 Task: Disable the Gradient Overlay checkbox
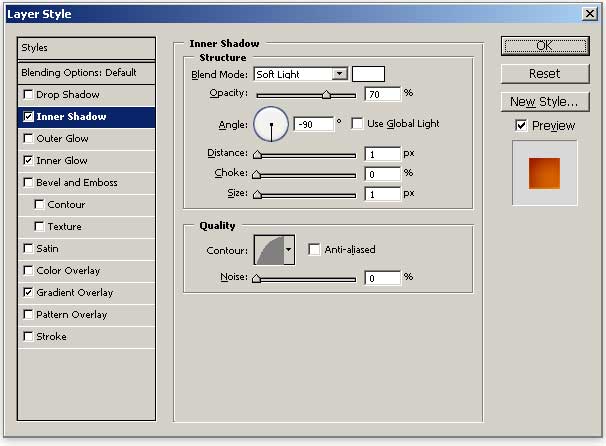coord(28,293)
